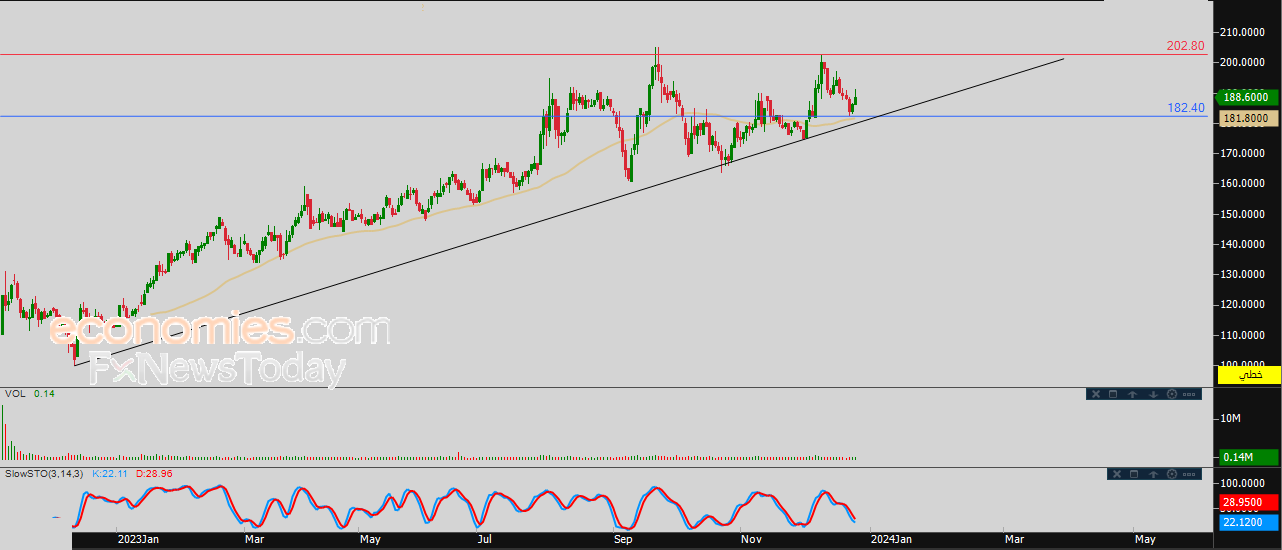Move the SlowSTO panel up
Viewport: 1282px width, 550px height.
[1153, 474]
